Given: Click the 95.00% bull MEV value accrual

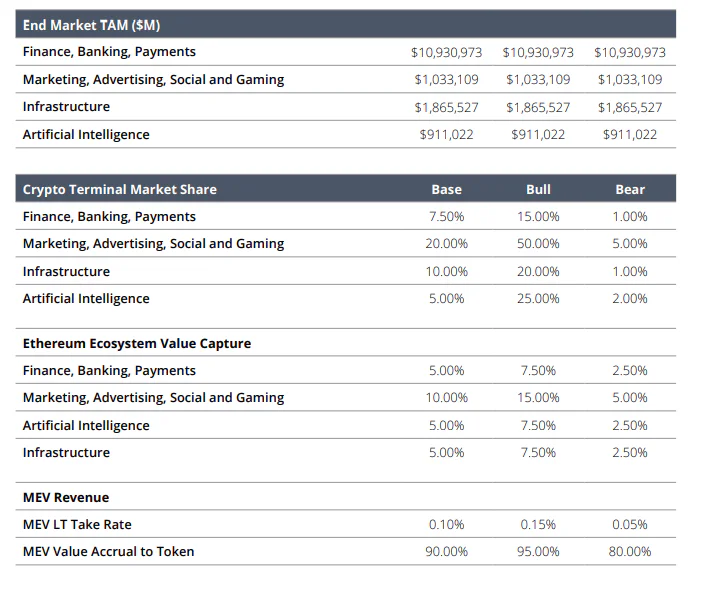Looking at the screenshot, I should click(538, 551).
